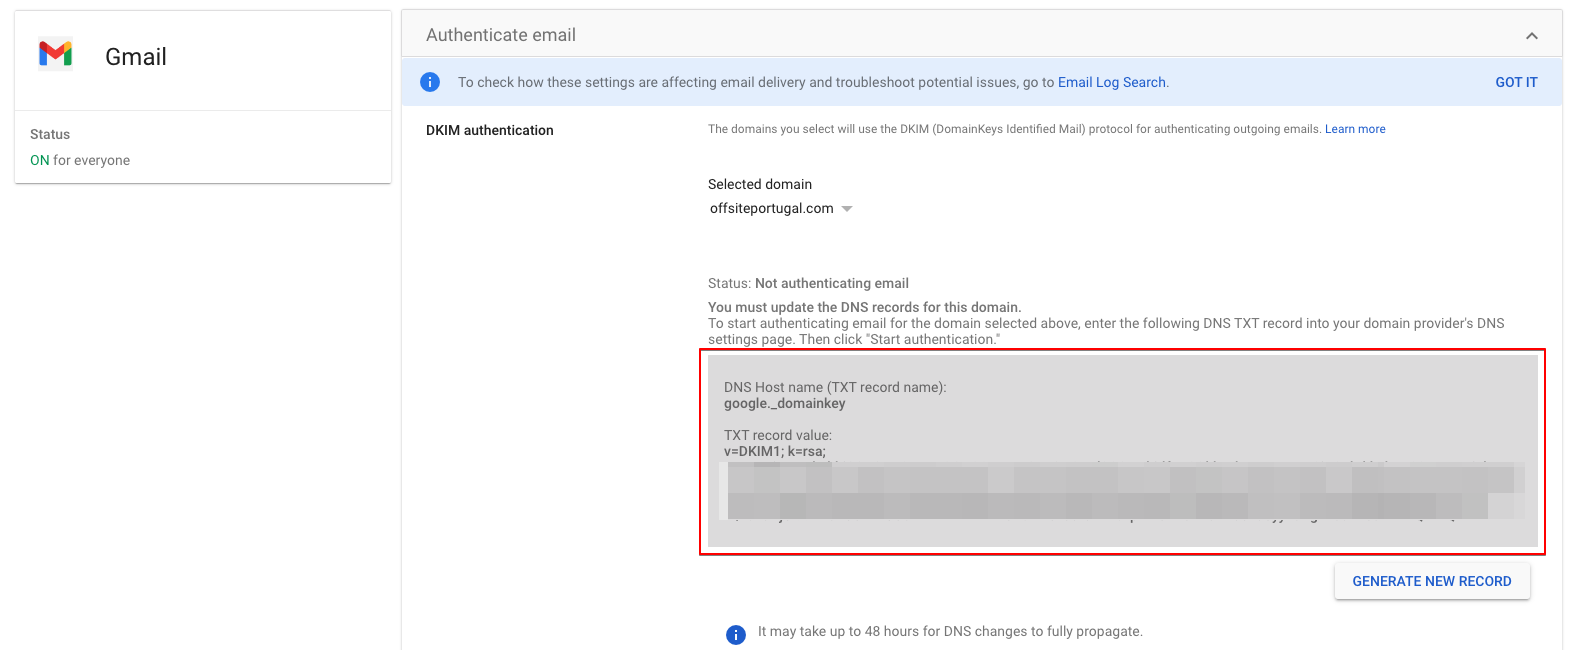The width and height of the screenshot is (1570, 650).
Task: Select the DKIM authentication label
Action: pos(489,130)
